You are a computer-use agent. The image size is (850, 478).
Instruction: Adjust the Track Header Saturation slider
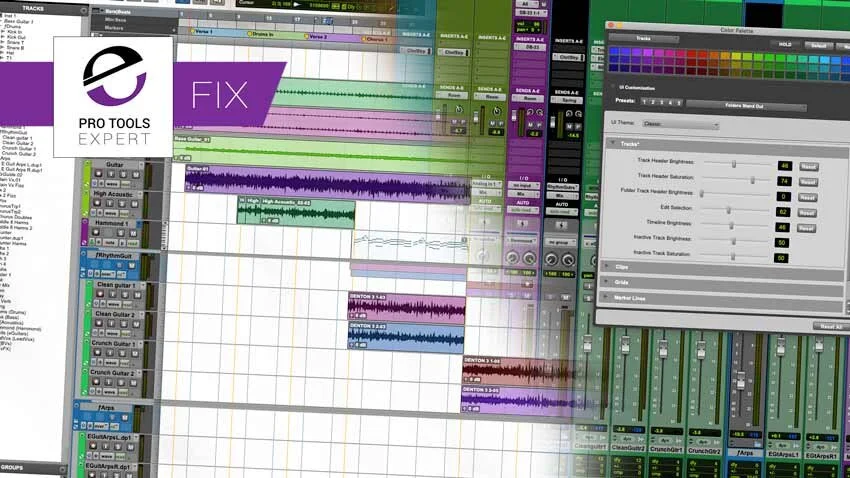click(752, 180)
